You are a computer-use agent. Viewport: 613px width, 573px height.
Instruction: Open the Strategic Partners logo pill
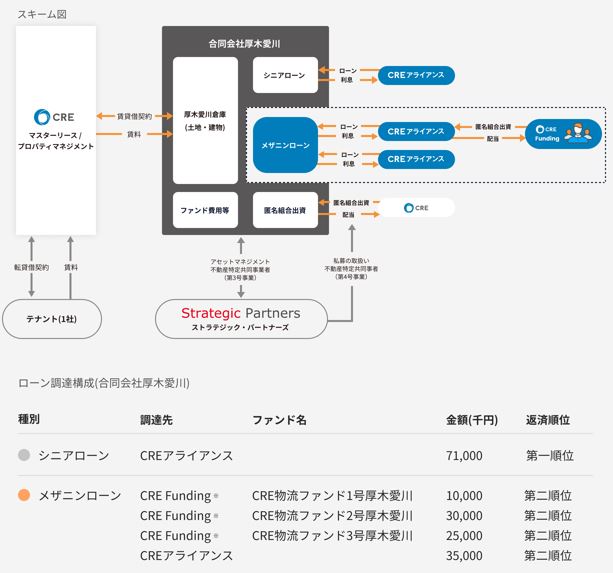[241, 319]
